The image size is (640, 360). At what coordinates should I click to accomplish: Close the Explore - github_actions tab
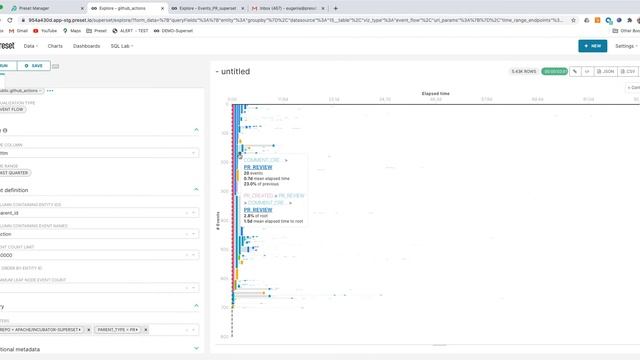pyautogui.click(x=162, y=8)
